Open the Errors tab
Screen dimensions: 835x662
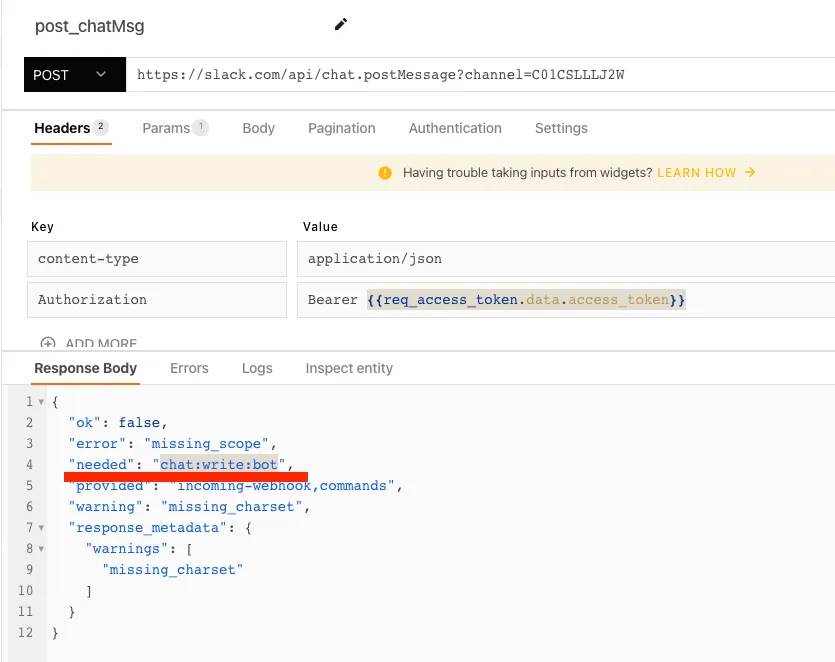click(x=189, y=368)
